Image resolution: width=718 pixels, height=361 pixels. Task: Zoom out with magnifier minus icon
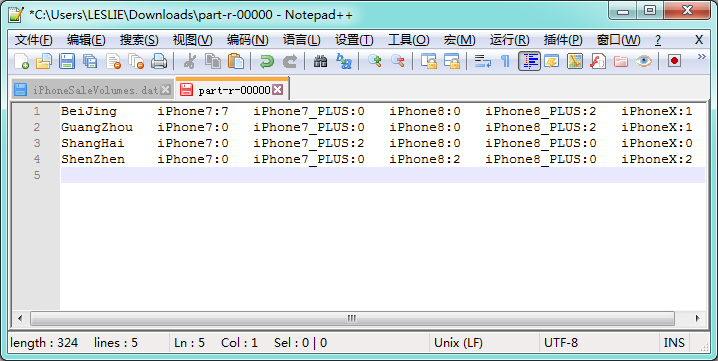[x=397, y=61]
